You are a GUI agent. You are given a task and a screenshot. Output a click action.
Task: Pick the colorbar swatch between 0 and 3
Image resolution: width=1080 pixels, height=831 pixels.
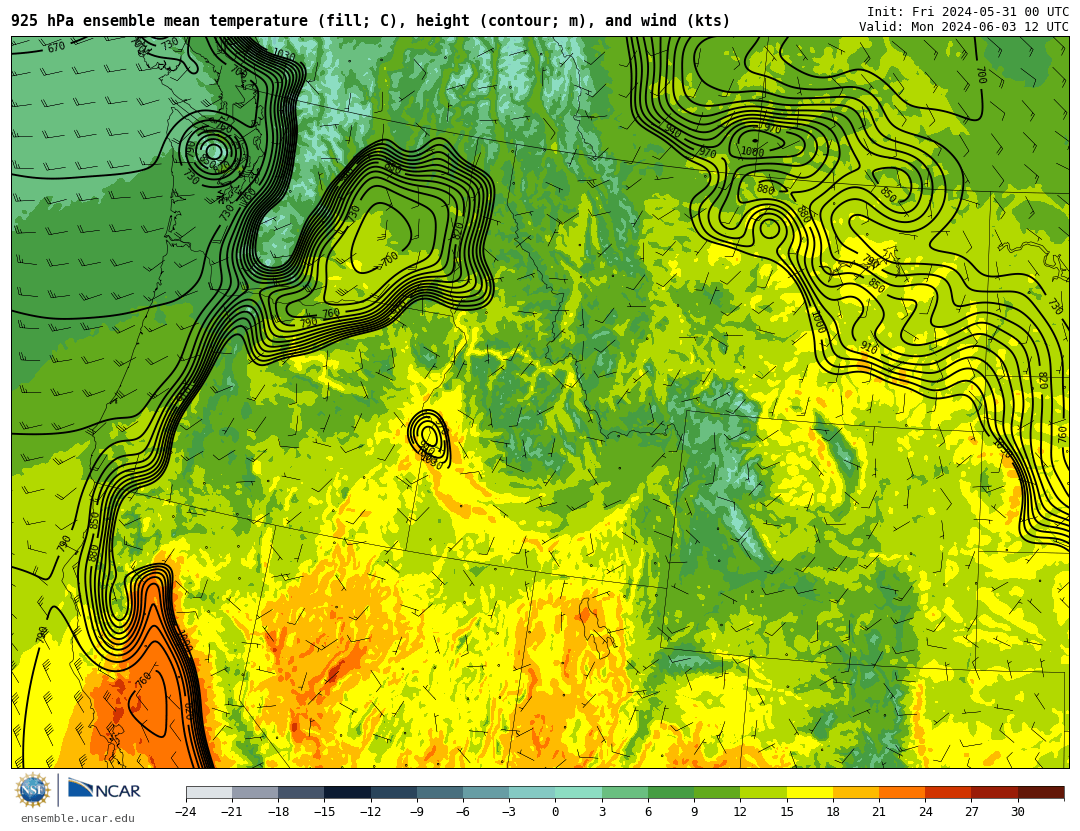[579, 792]
